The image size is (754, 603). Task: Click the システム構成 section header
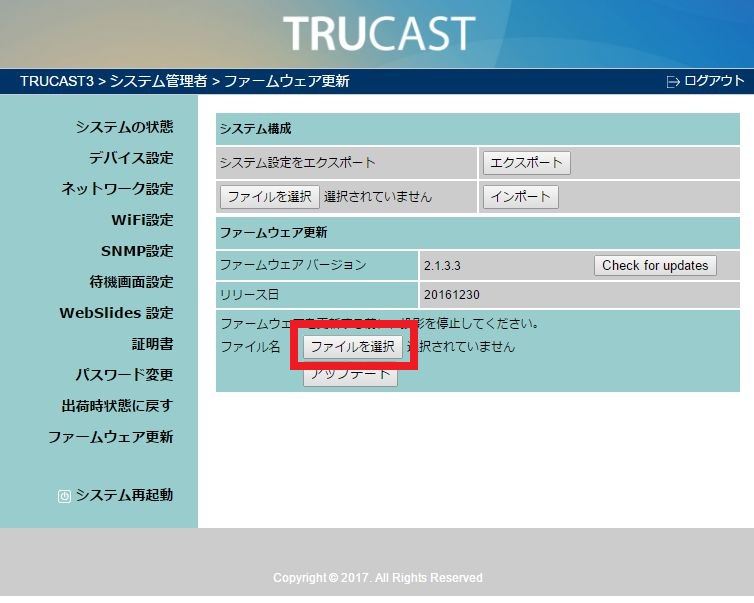coord(478,129)
